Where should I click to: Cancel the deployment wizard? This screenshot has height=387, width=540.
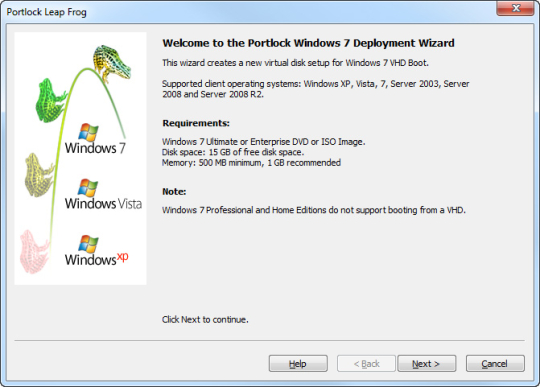pyautogui.click(x=495, y=364)
